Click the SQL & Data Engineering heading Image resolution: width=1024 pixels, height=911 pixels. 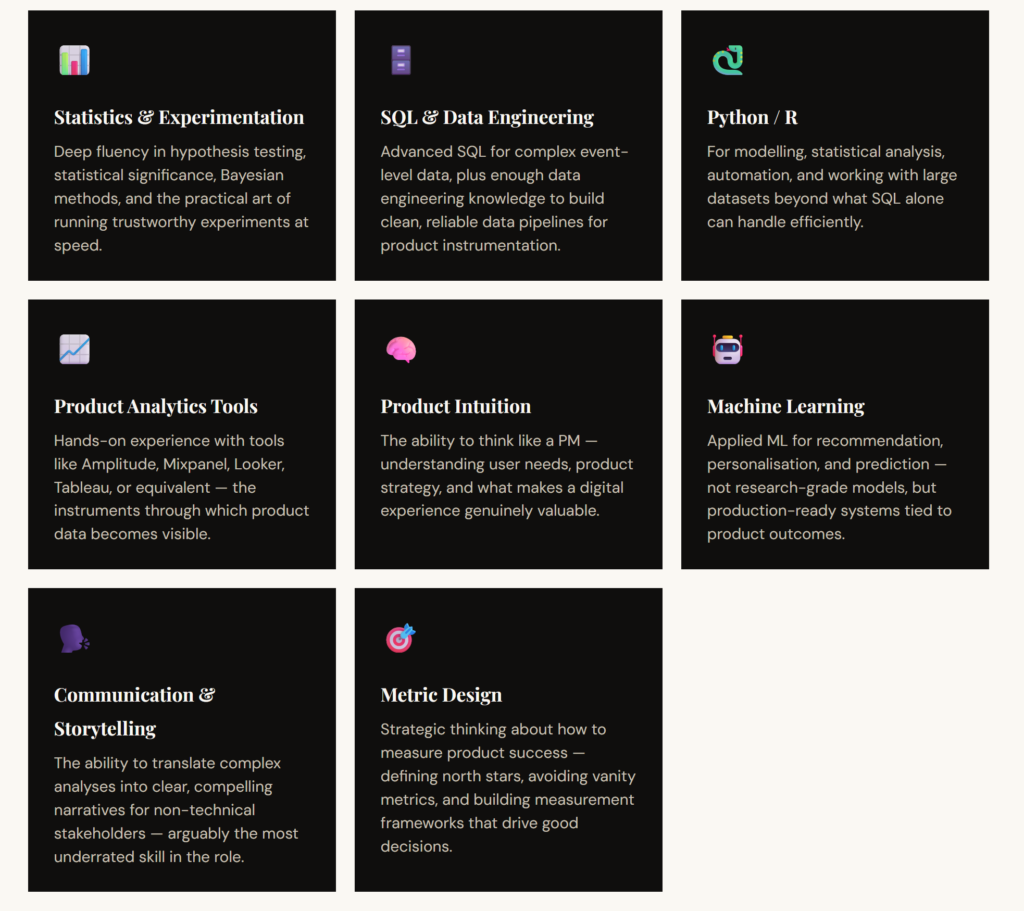tap(487, 117)
